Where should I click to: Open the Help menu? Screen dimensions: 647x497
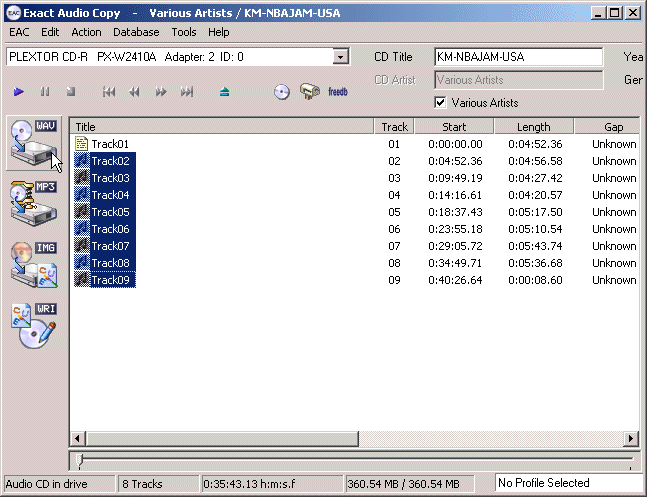click(x=219, y=32)
